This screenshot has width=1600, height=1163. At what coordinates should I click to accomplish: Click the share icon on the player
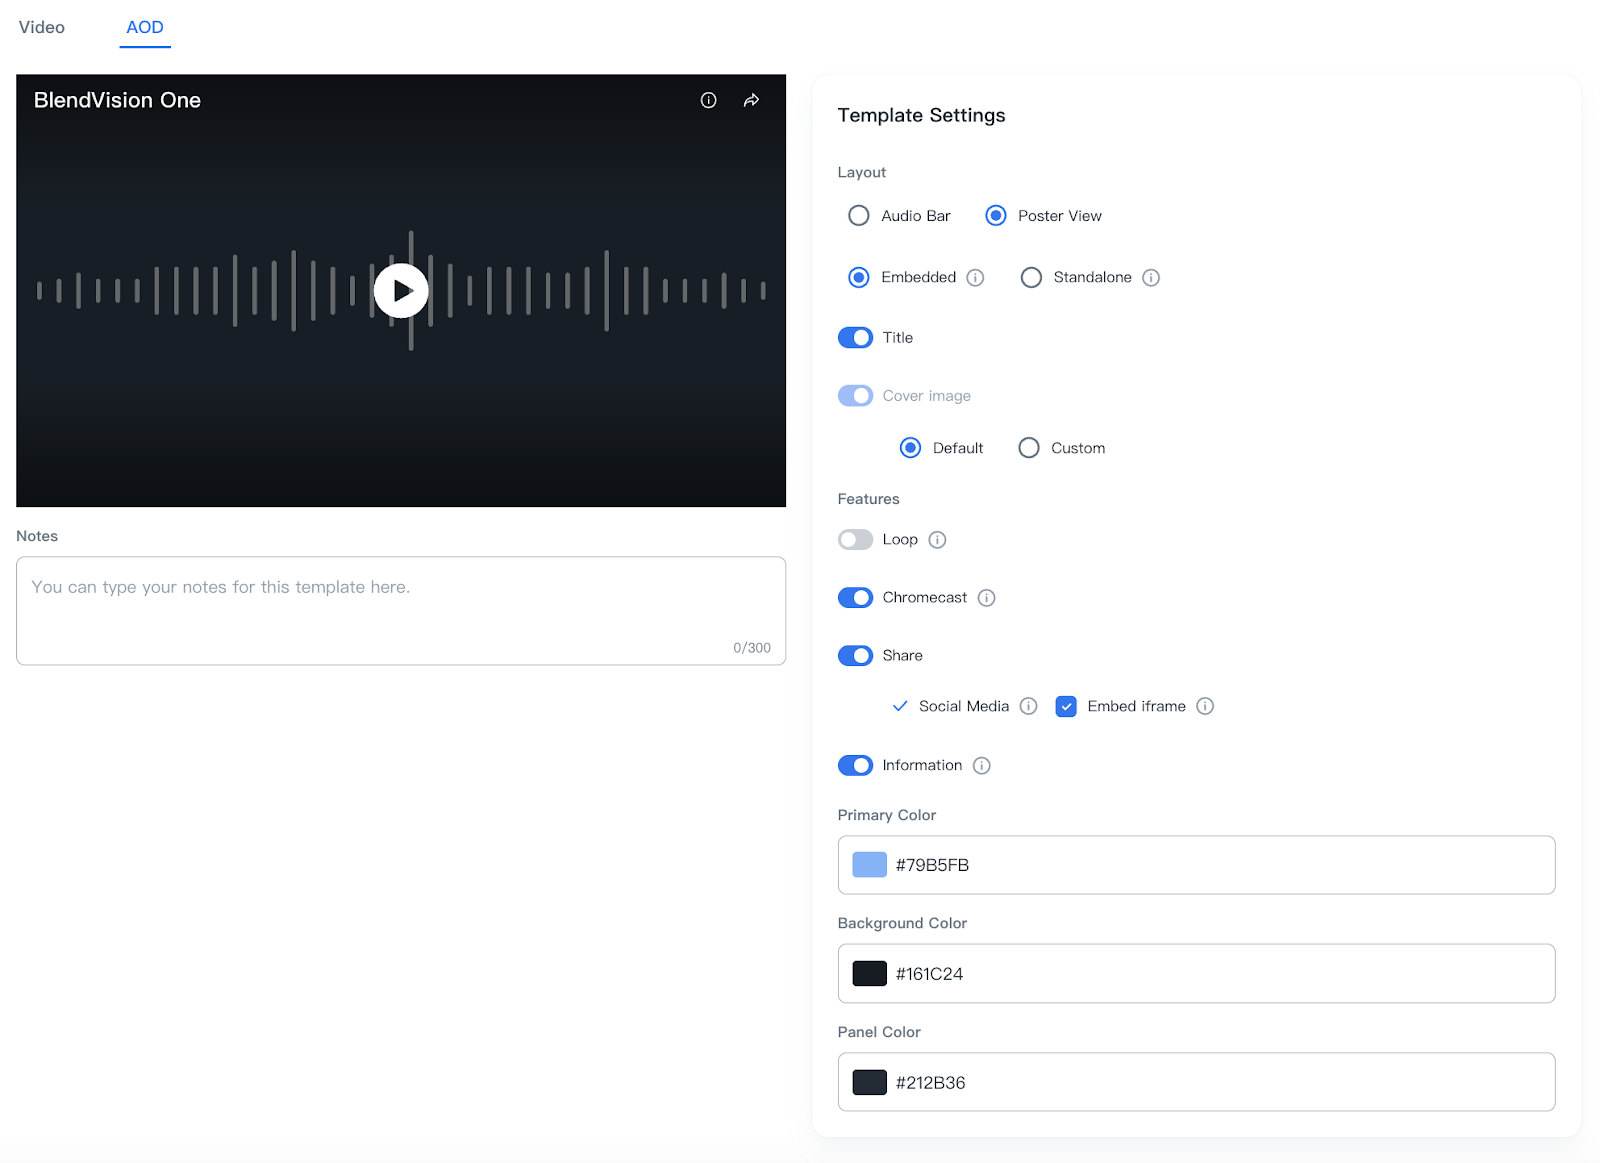[x=750, y=100]
